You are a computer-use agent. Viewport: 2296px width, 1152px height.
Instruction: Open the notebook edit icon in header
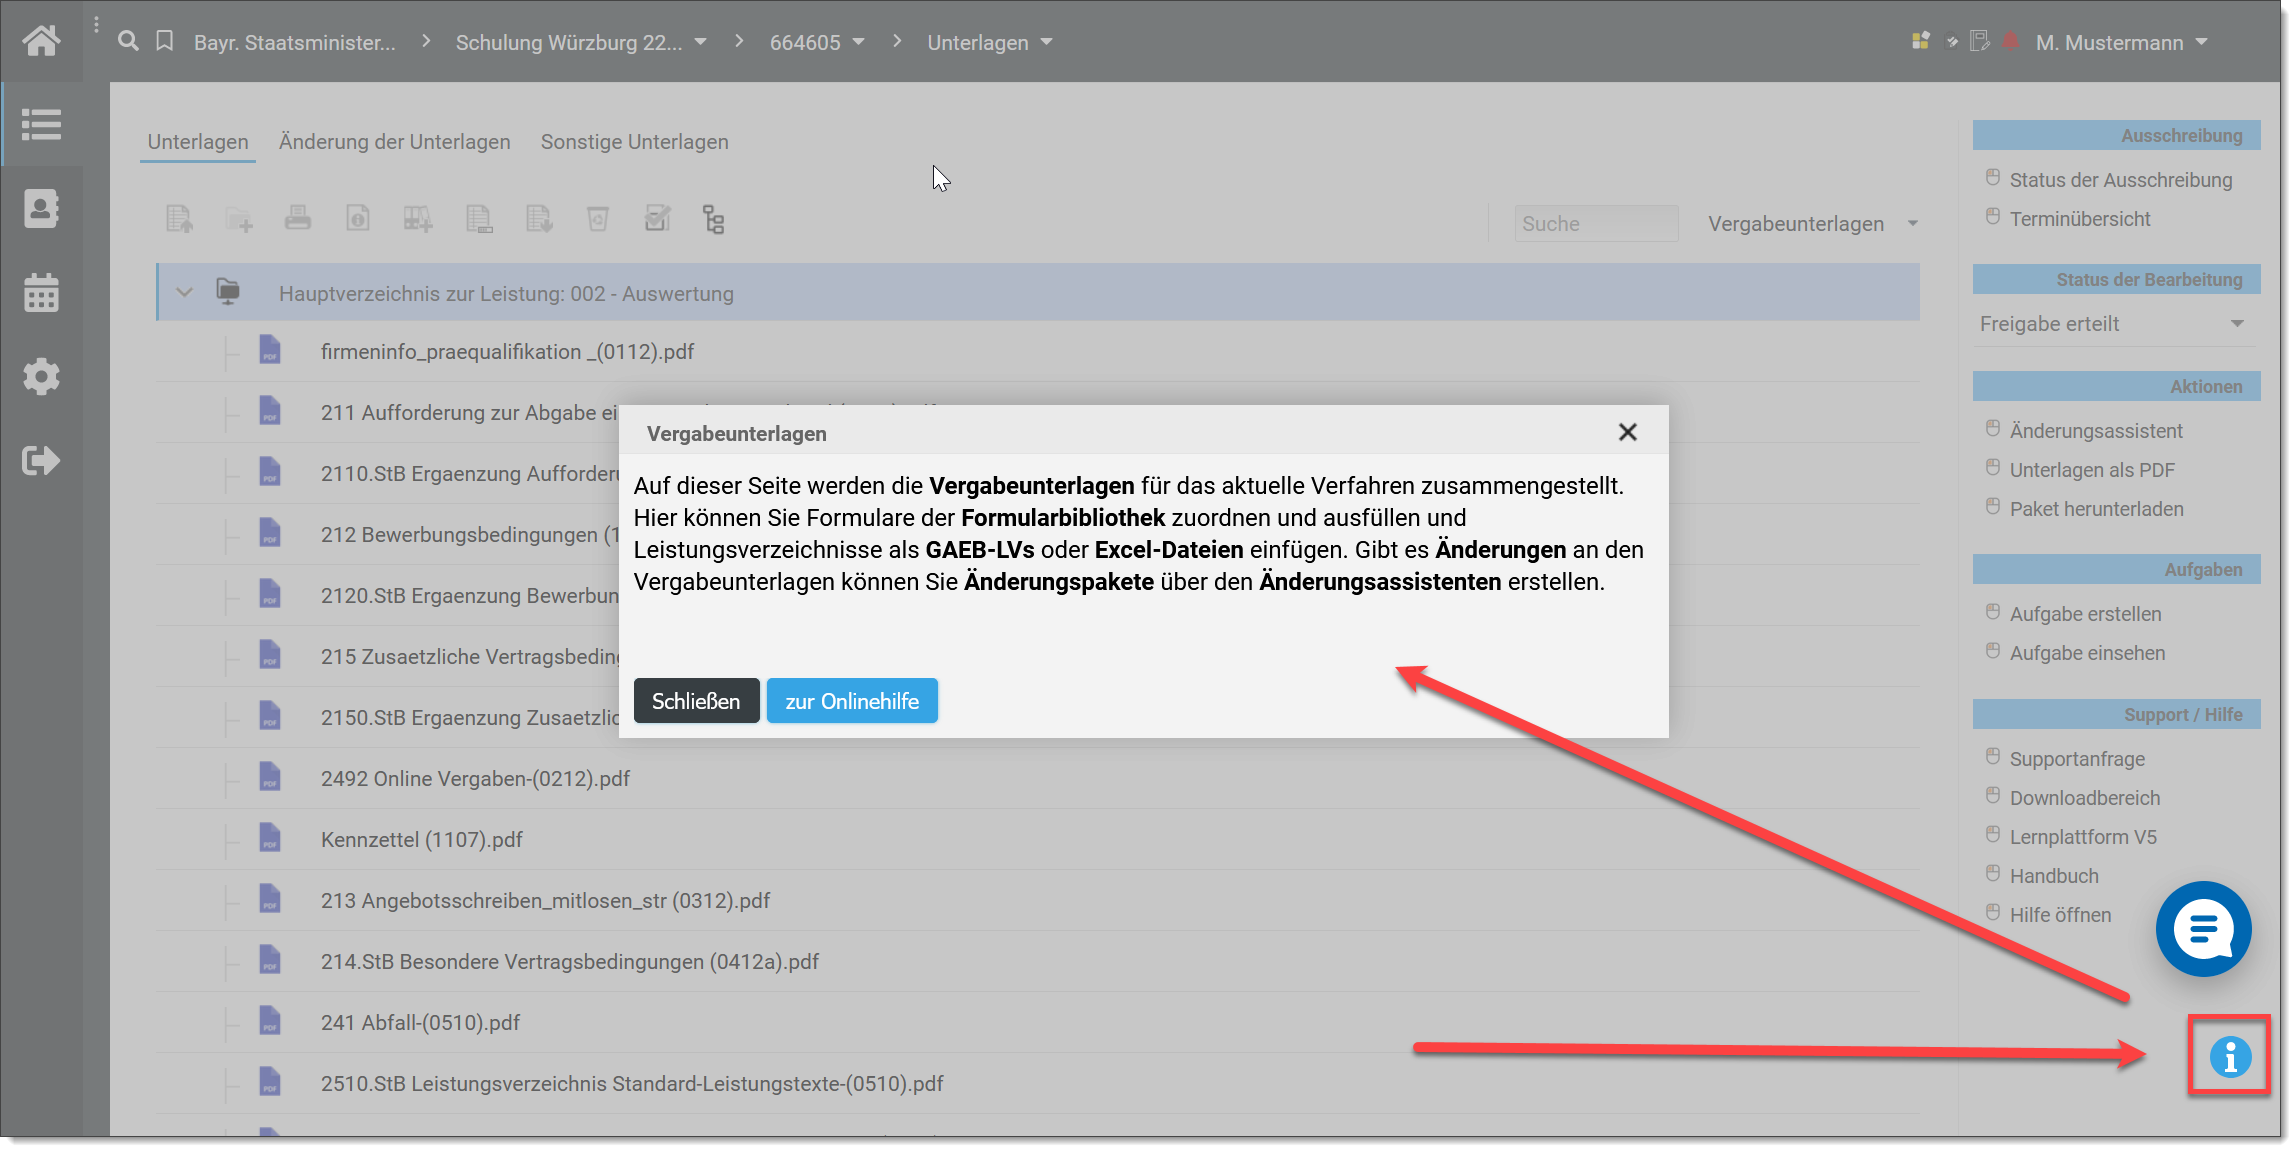(1980, 41)
